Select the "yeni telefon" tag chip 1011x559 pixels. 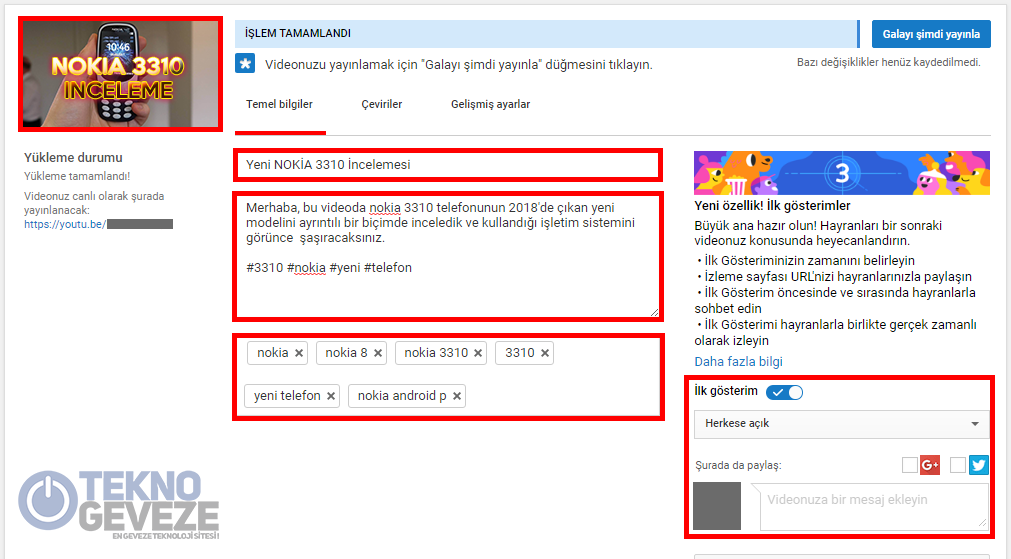click(292, 396)
